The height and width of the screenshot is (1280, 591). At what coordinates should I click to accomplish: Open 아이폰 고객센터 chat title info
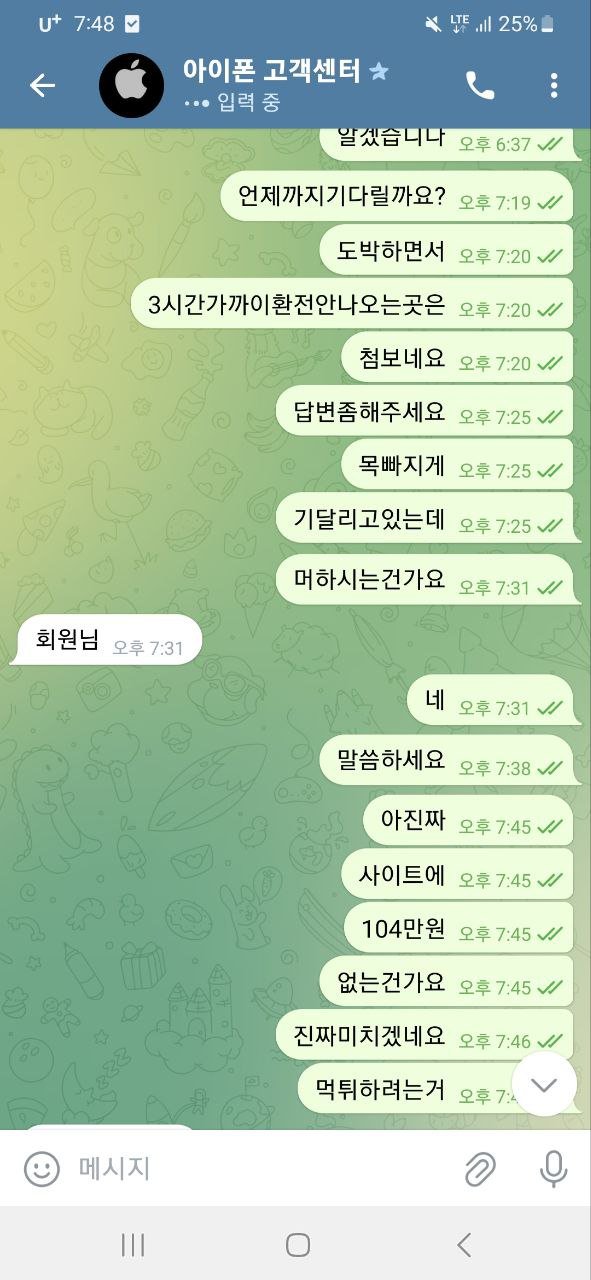click(x=271, y=71)
